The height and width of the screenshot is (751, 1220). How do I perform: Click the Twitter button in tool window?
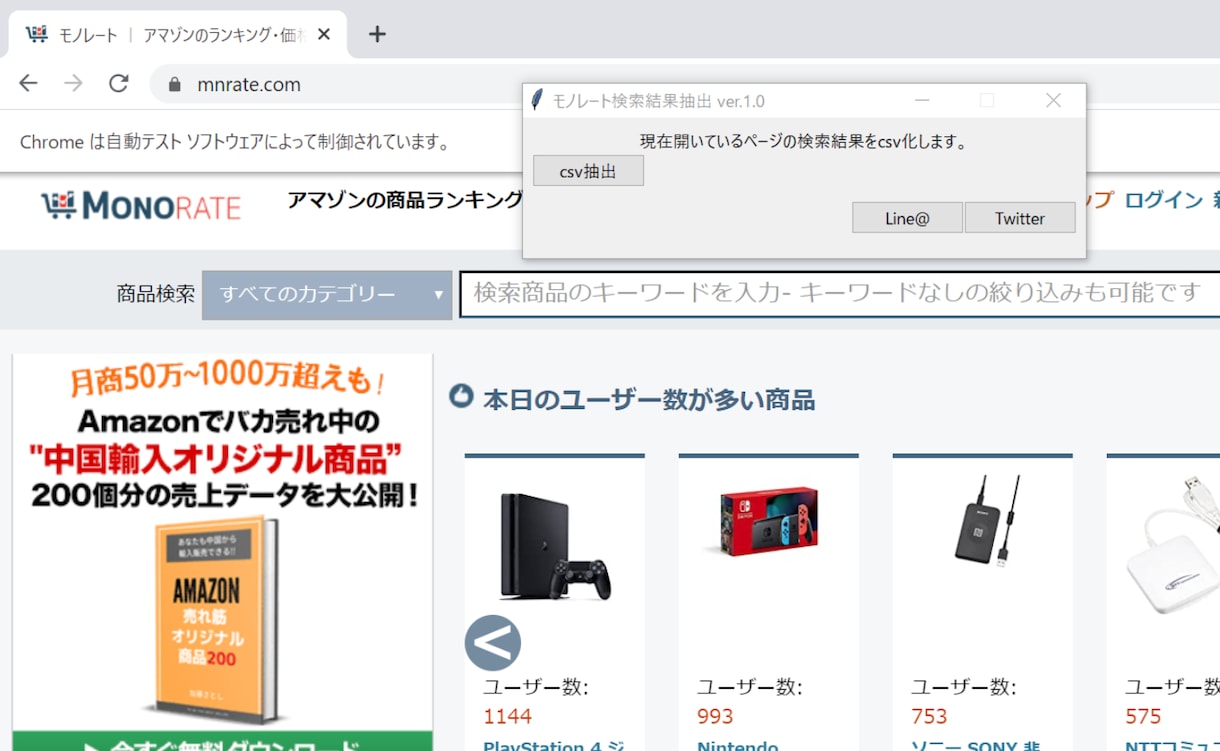click(x=1020, y=218)
